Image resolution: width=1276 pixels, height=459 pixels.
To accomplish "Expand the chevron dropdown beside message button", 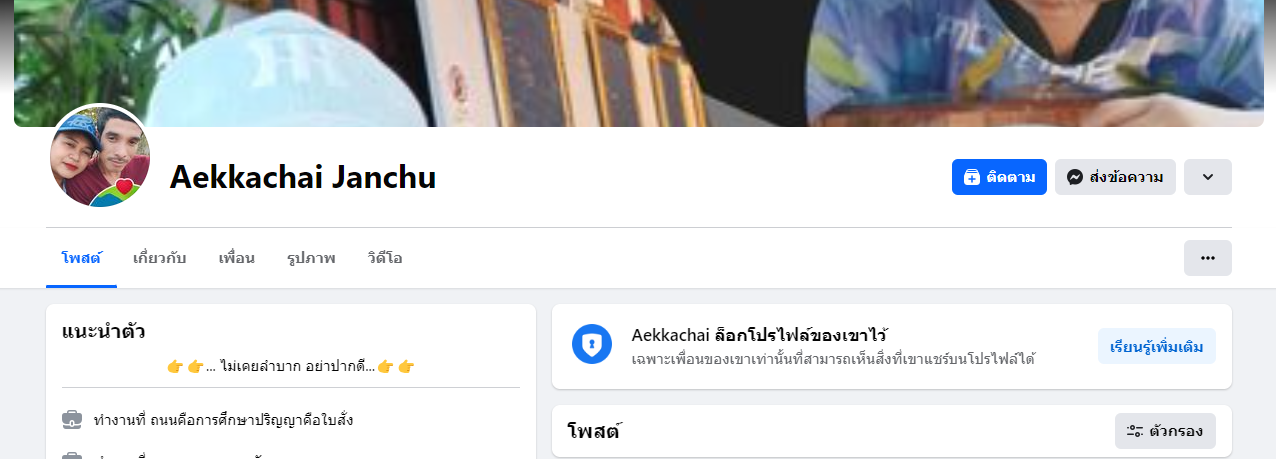I will coord(1208,177).
